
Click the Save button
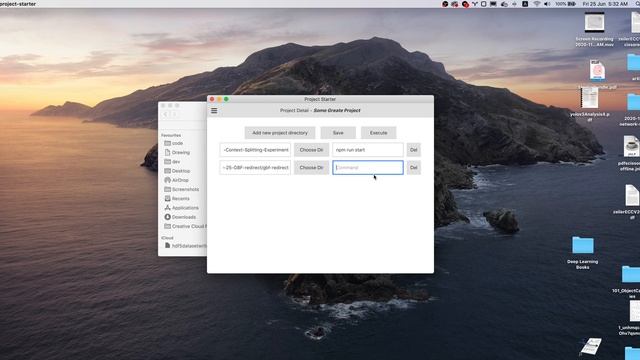338,133
